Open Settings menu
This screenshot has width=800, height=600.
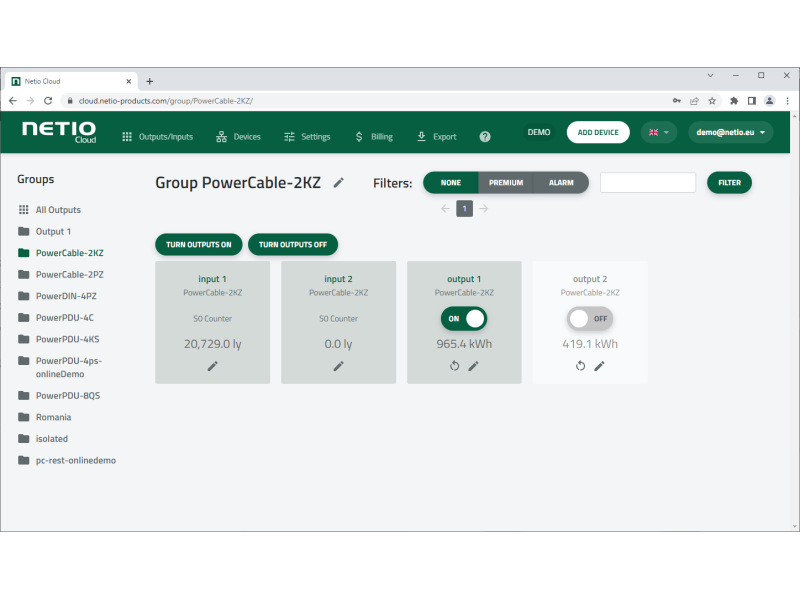click(x=307, y=137)
